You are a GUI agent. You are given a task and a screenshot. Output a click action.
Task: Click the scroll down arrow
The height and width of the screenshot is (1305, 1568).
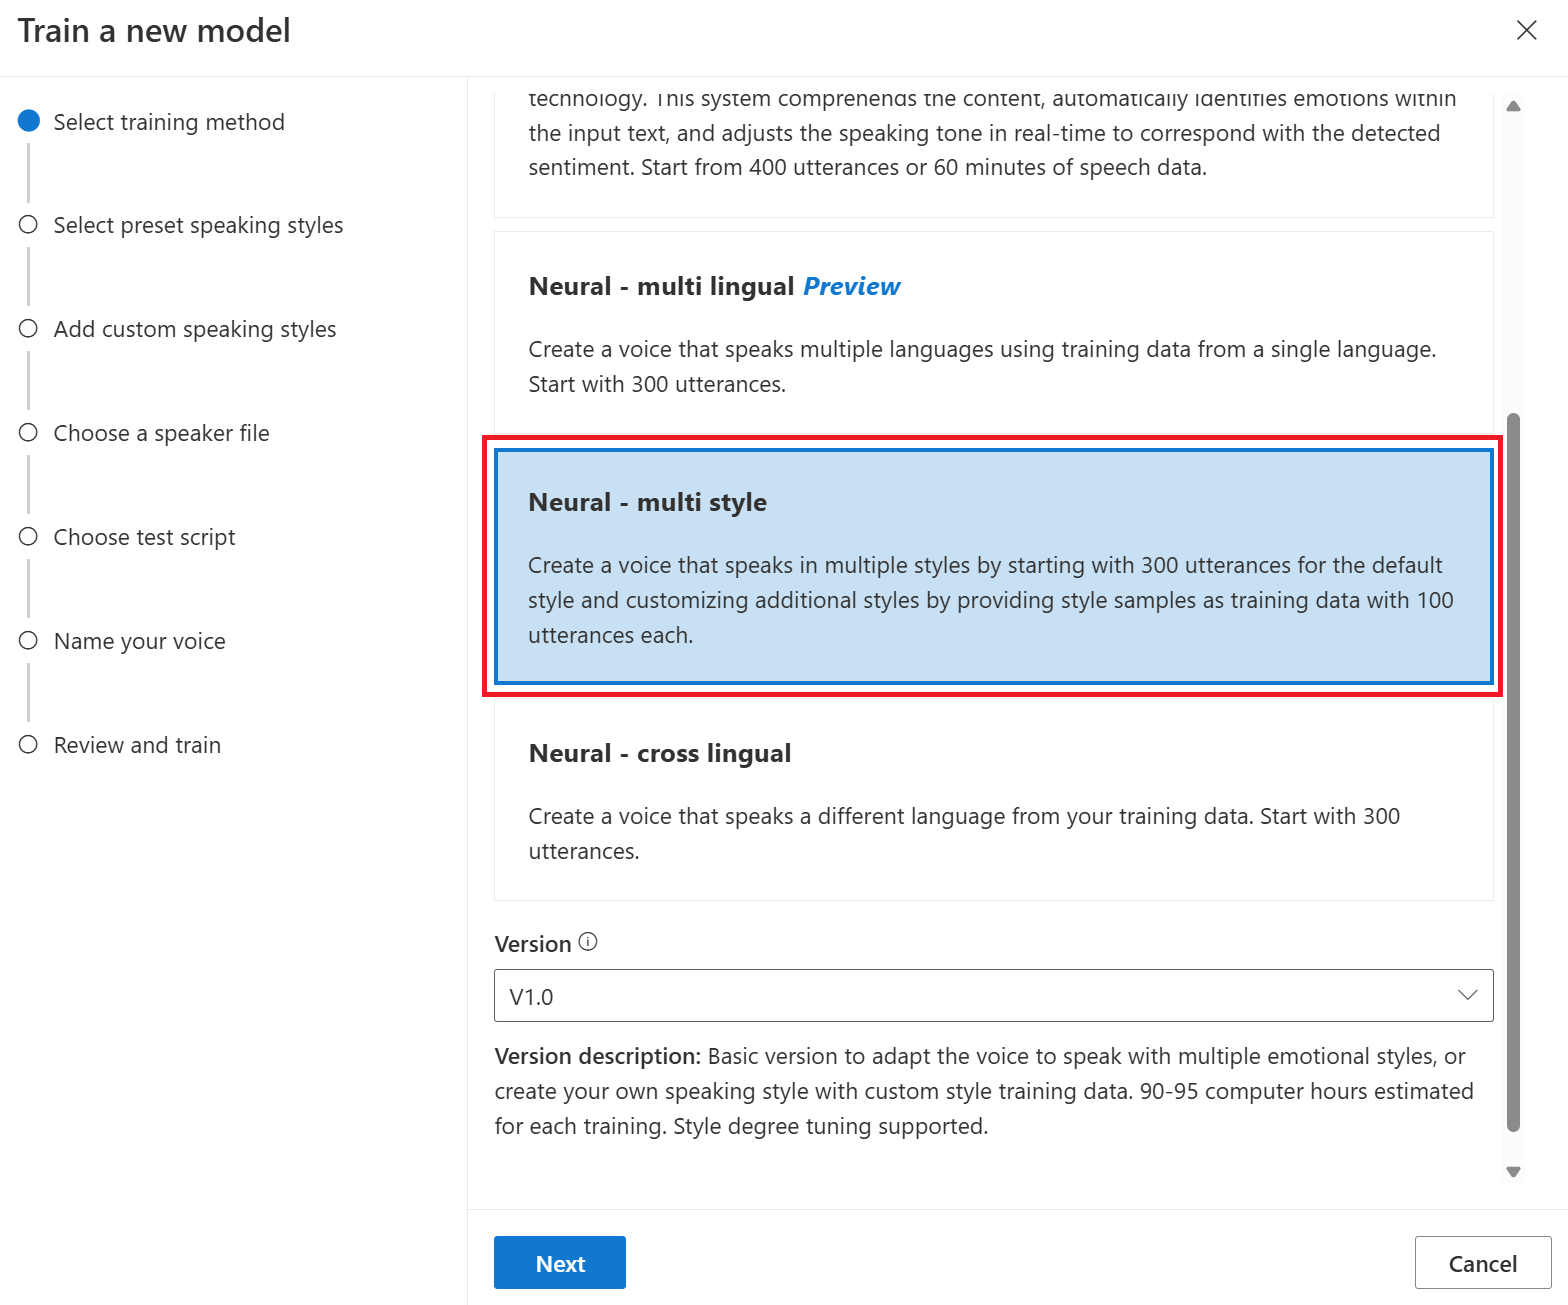point(1513,1172)
